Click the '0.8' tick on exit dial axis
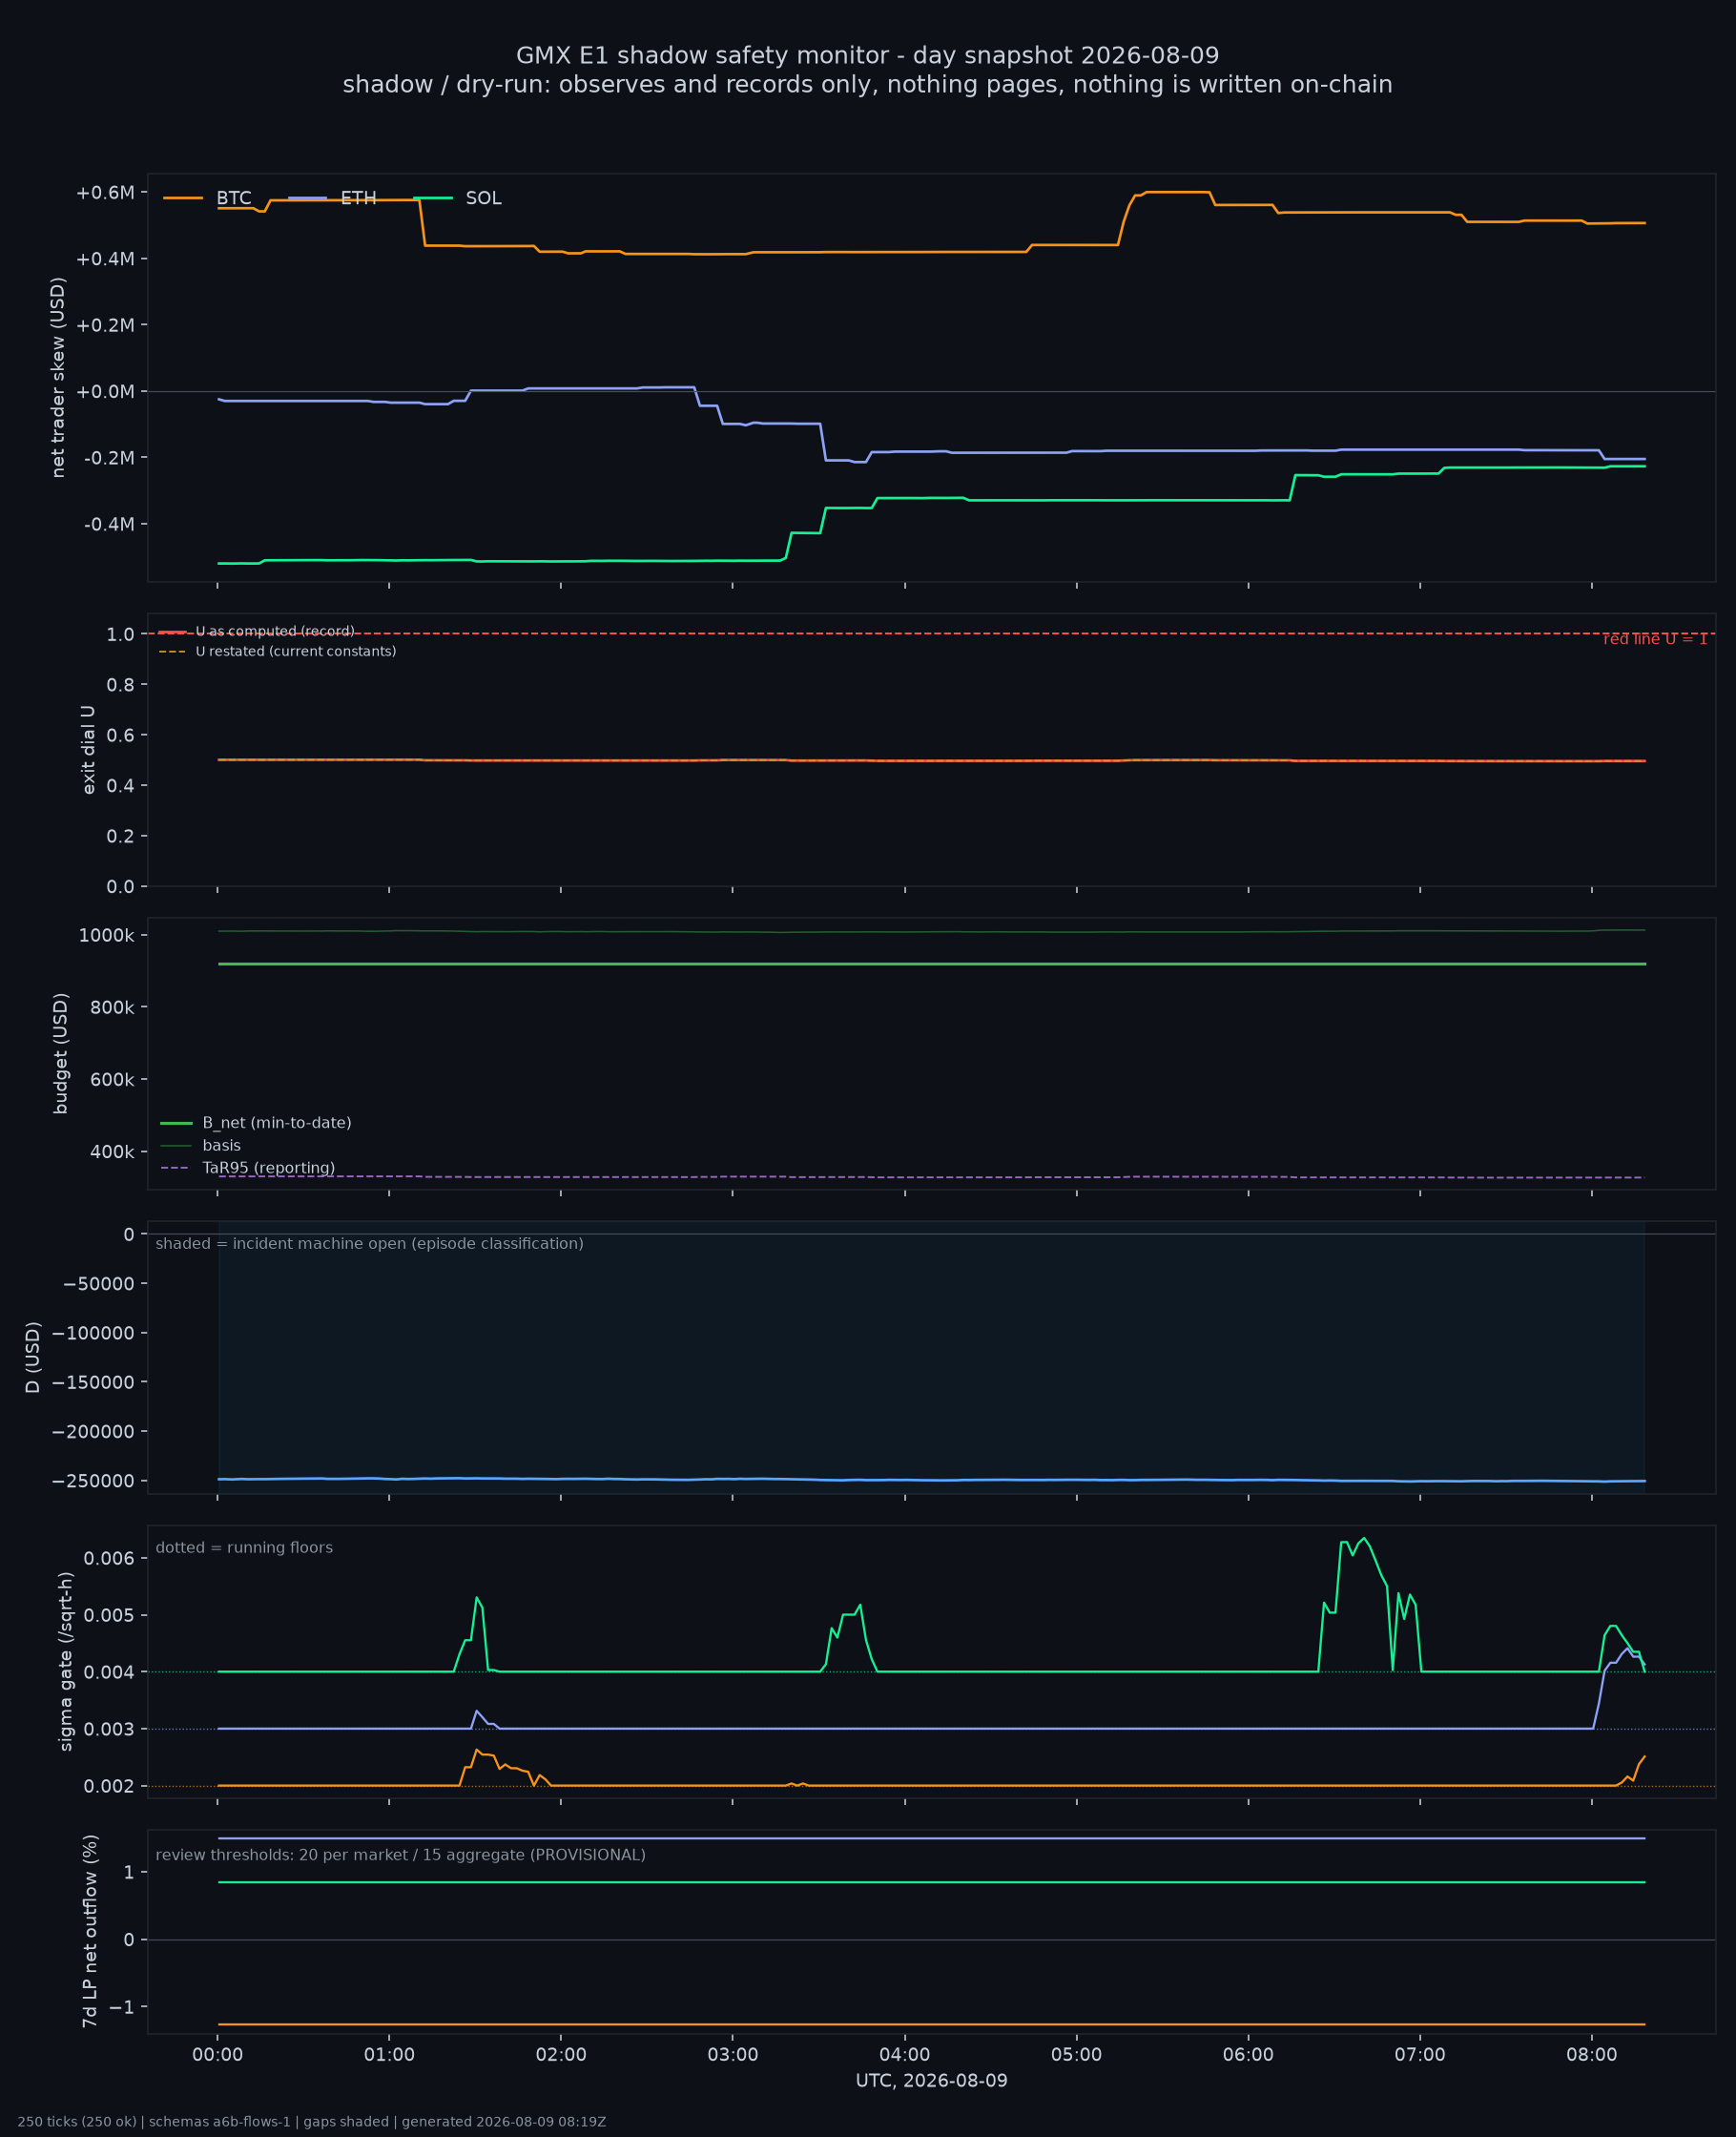 pyautogui.click(x=120, y=685)
